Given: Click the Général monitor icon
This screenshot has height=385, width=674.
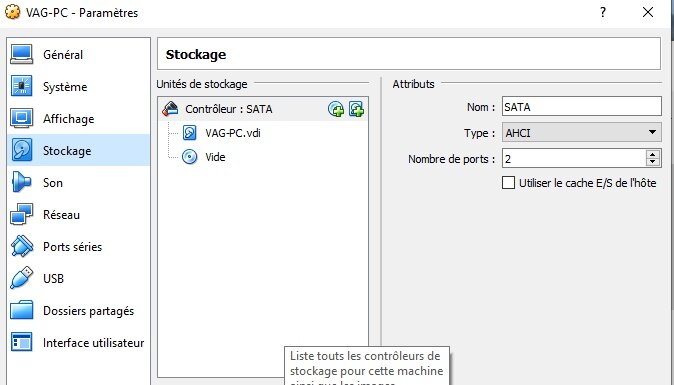Looking at the screenshot, I should [x=21, y=55].
